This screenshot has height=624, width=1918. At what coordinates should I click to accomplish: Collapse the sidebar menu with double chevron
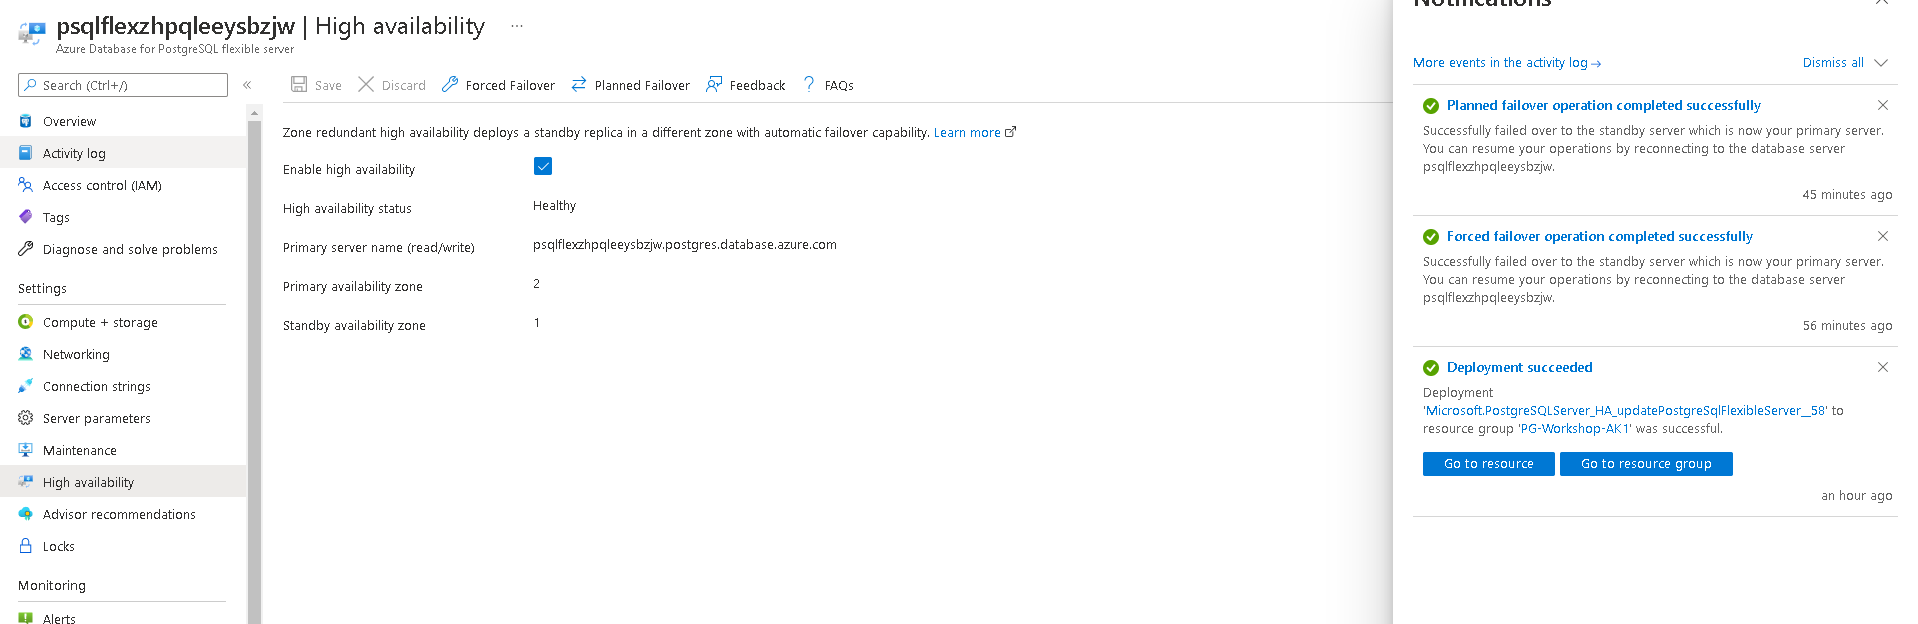(x=247, y=85)
